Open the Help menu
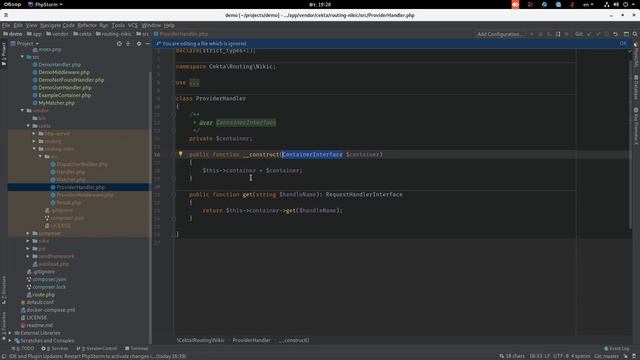 pos(169,25)
